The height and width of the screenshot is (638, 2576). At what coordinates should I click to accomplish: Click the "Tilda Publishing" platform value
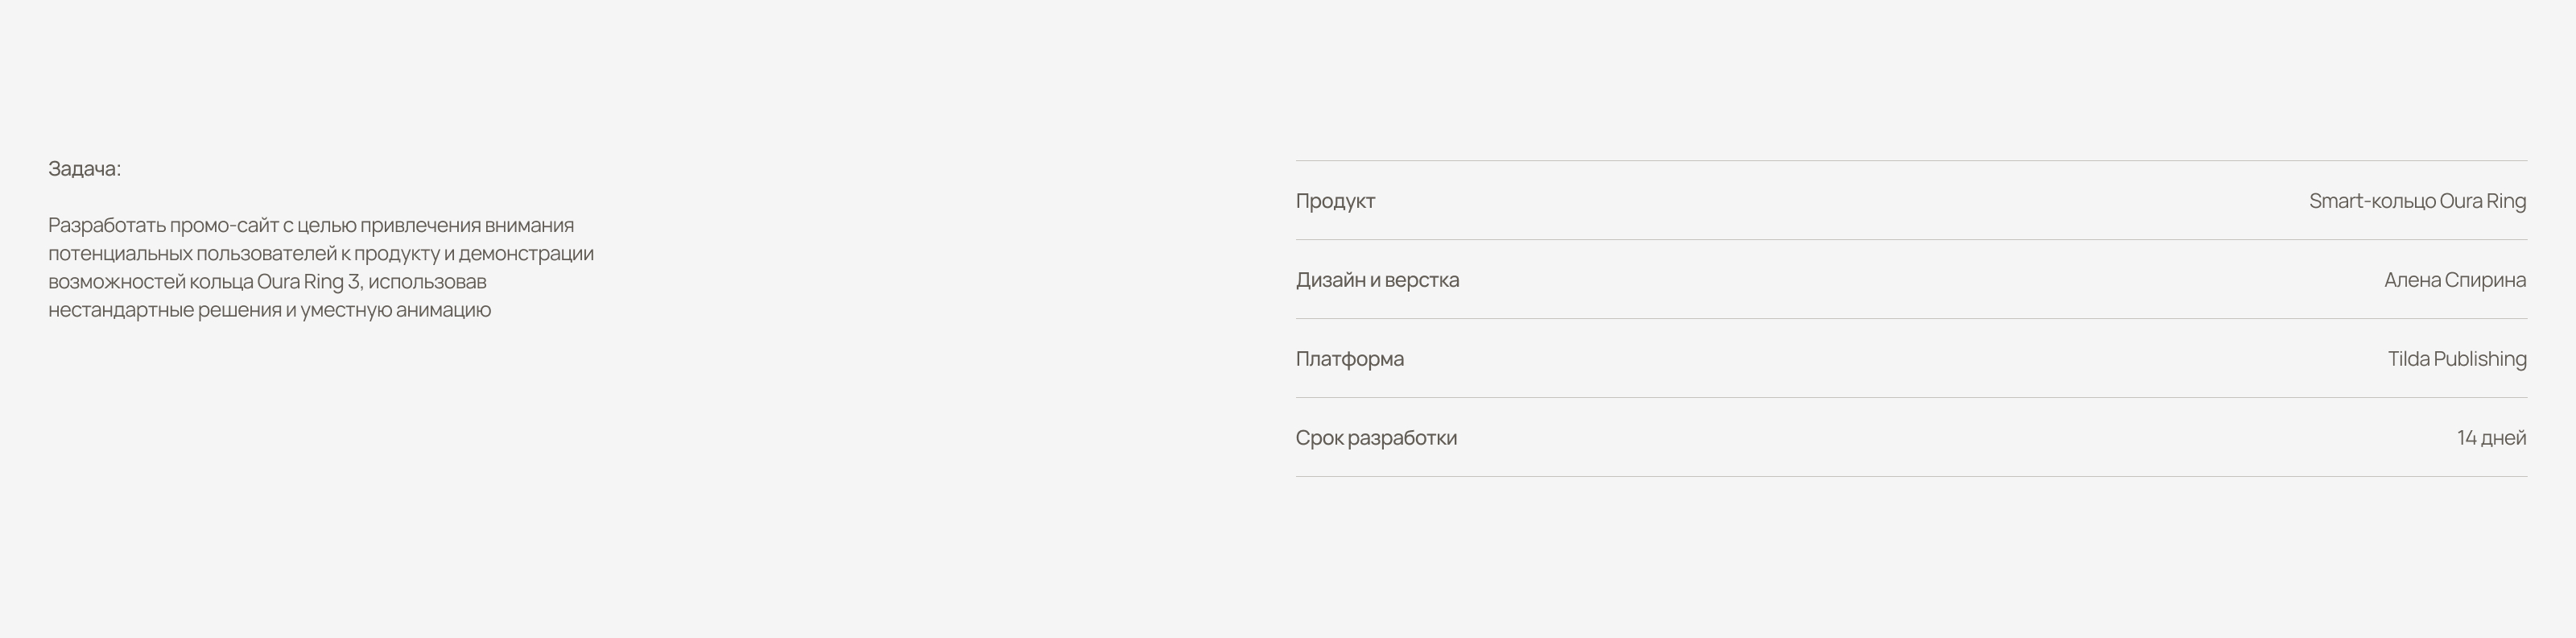[x=2457, y=359]
